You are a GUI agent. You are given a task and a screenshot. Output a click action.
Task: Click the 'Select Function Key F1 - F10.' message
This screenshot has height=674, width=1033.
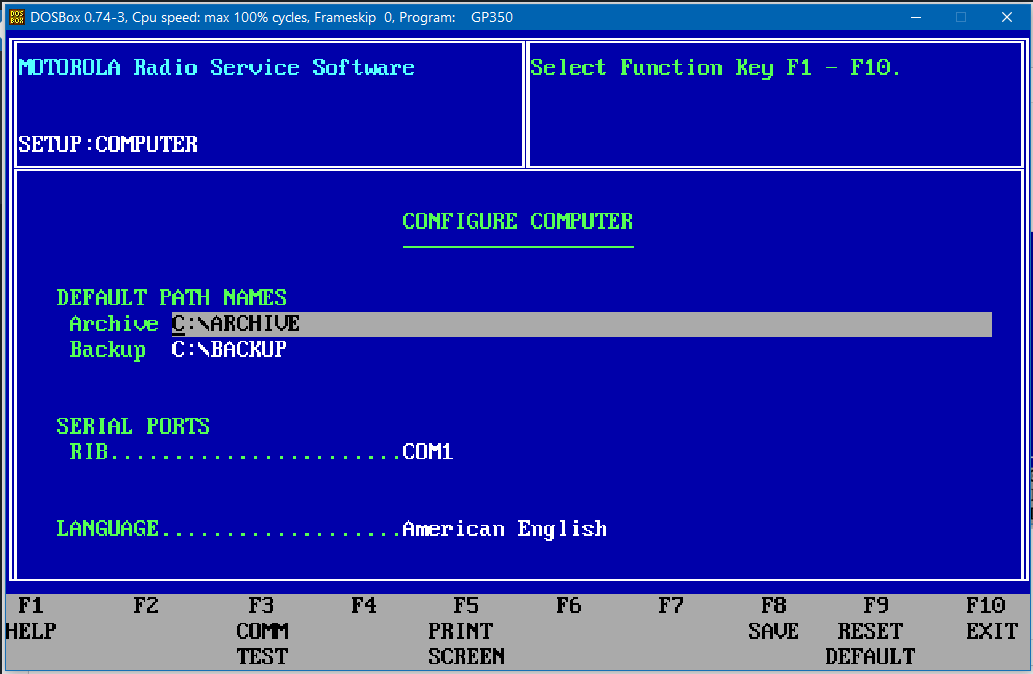715,68
